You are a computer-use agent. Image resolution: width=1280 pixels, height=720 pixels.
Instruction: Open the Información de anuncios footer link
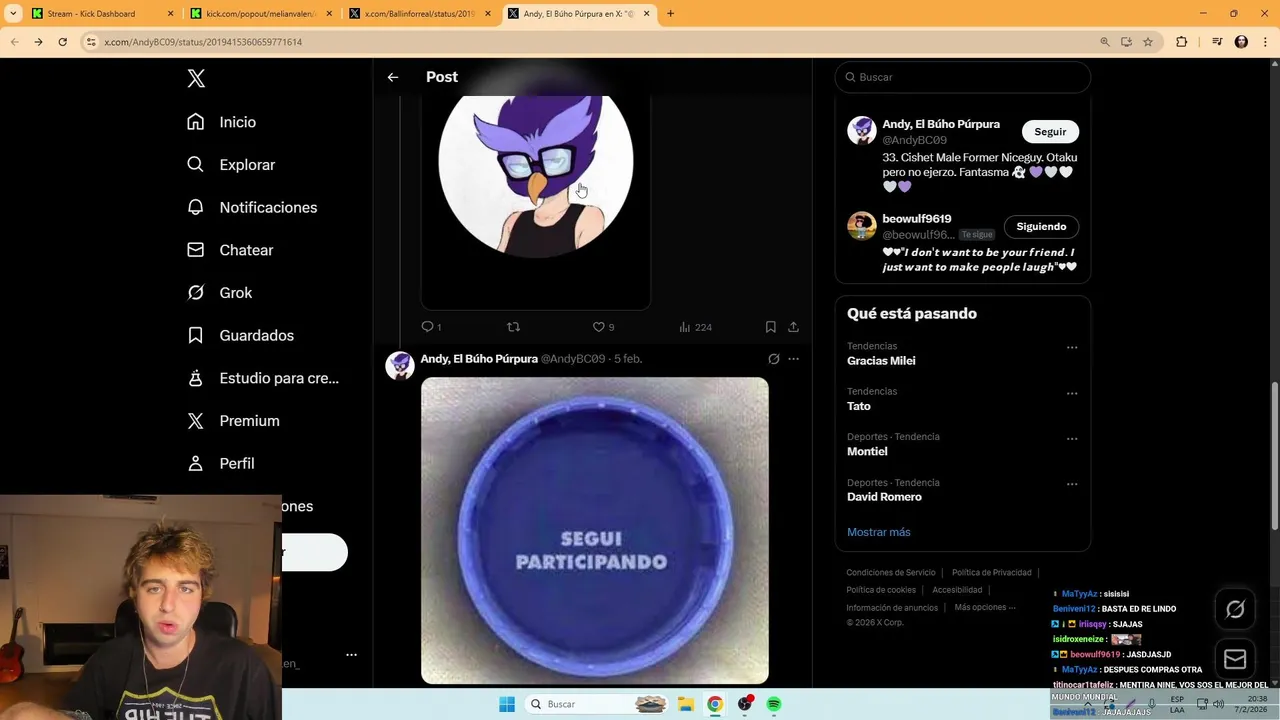point(892,608)
